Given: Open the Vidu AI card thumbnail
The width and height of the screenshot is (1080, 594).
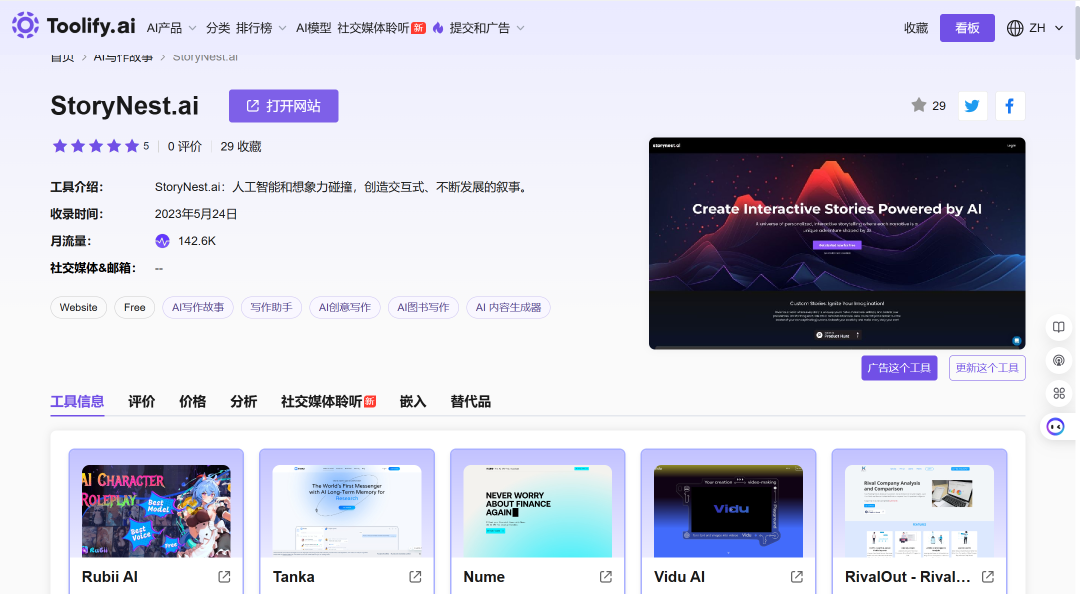Looking at the screenshot, I should [729, 511].
